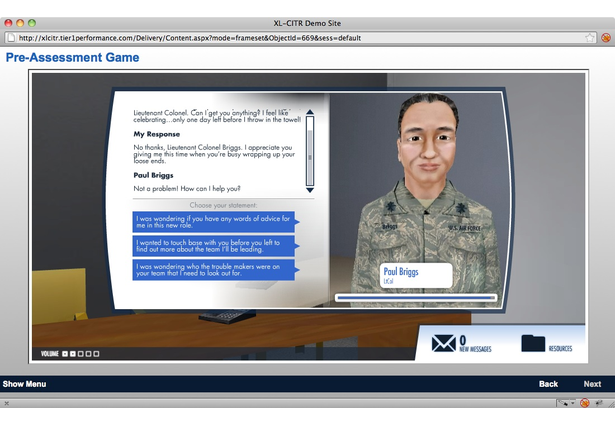This screenshot has width=615, height=424.
Task: Click the VOLUME label
Action: pyautogui.click(x=50, y=354)
